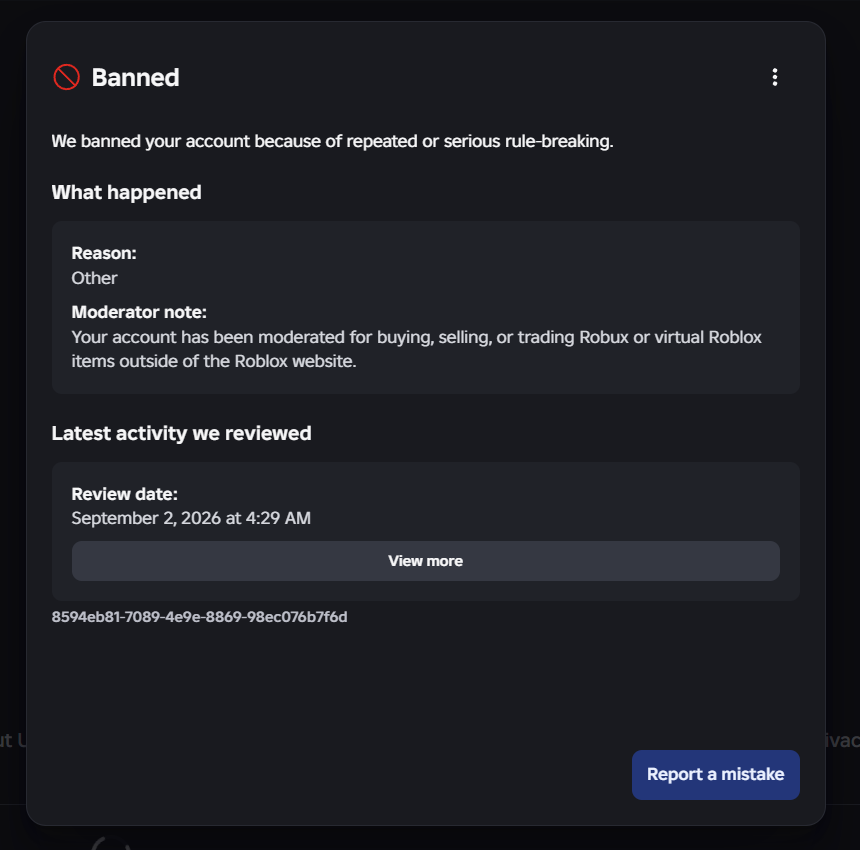Image resolution: width=860 pixels, height=850 pixels.
Task: Click the 'Moderator note:' label
Action: pos(139,312)
